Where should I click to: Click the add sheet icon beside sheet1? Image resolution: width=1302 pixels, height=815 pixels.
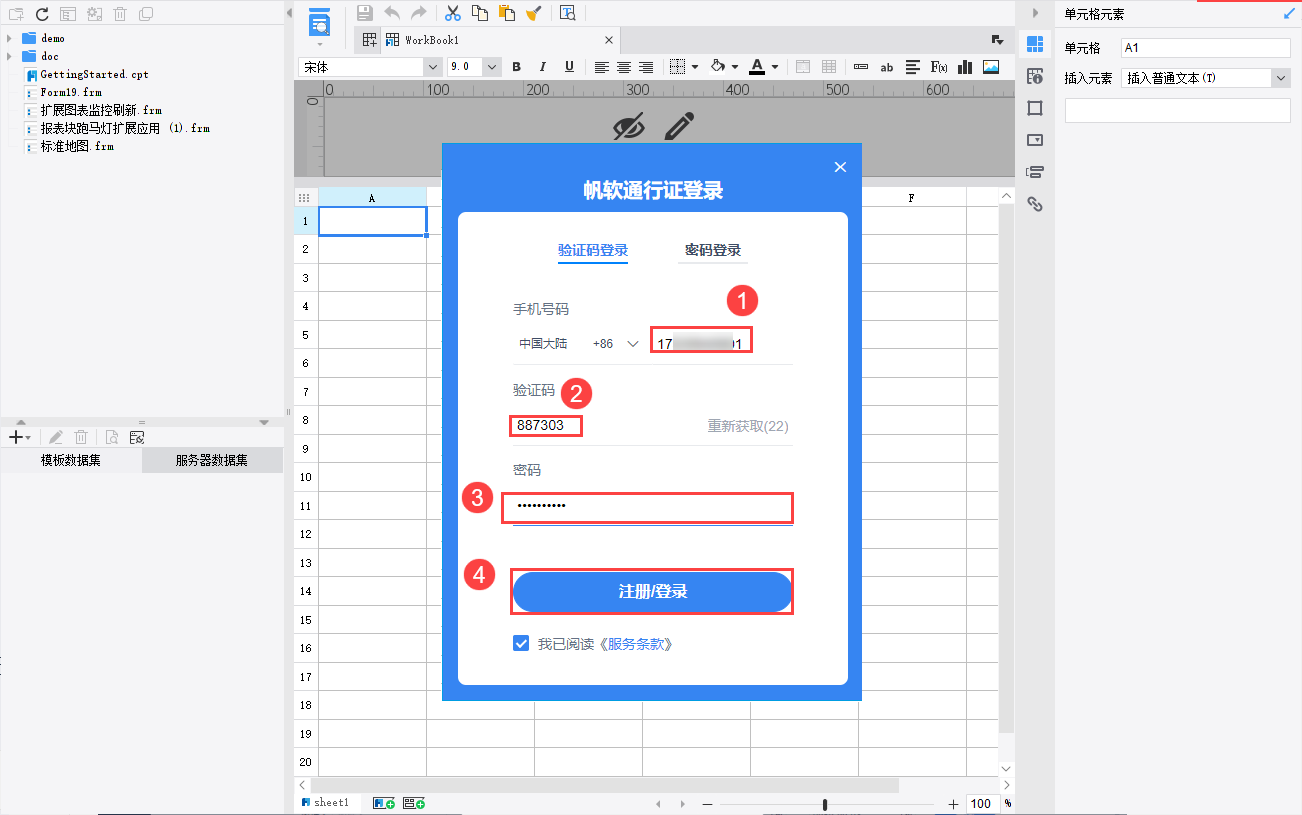point(383,803)
